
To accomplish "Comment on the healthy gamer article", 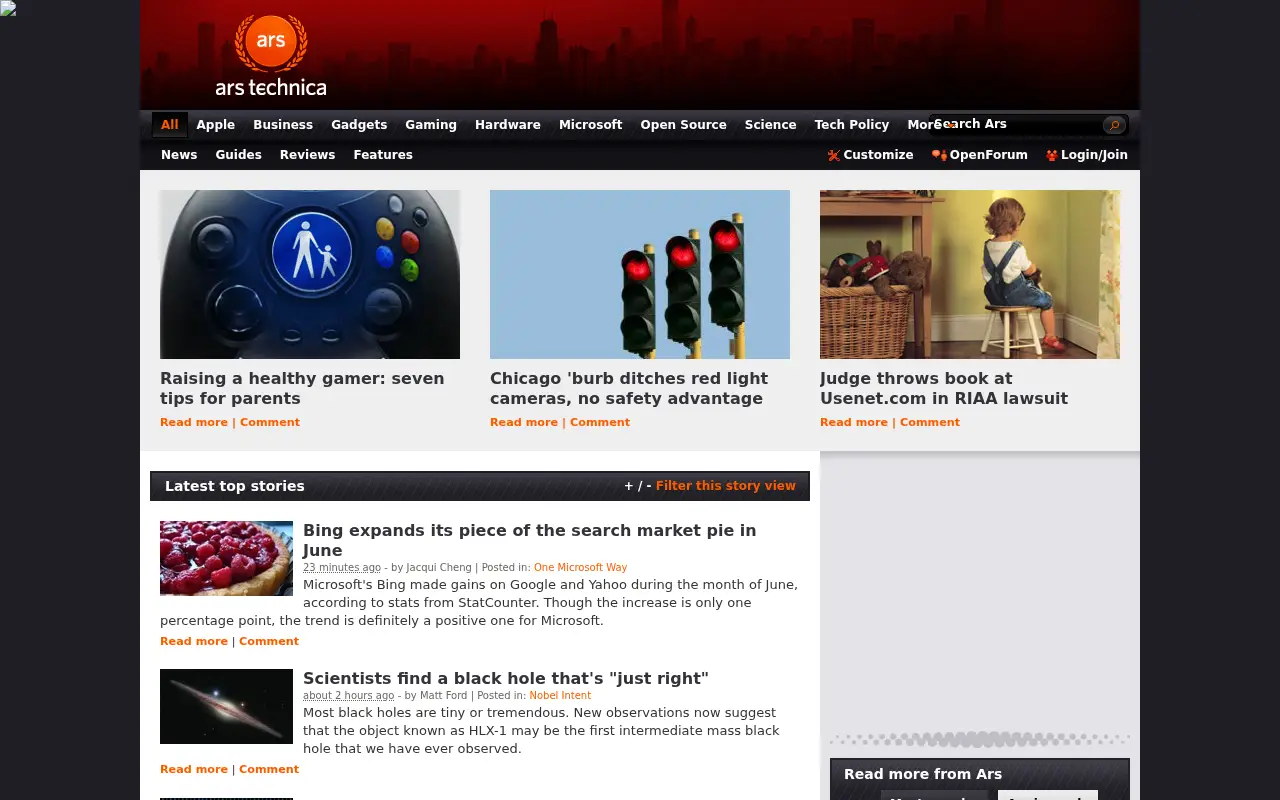I will [x=270, y=422].
